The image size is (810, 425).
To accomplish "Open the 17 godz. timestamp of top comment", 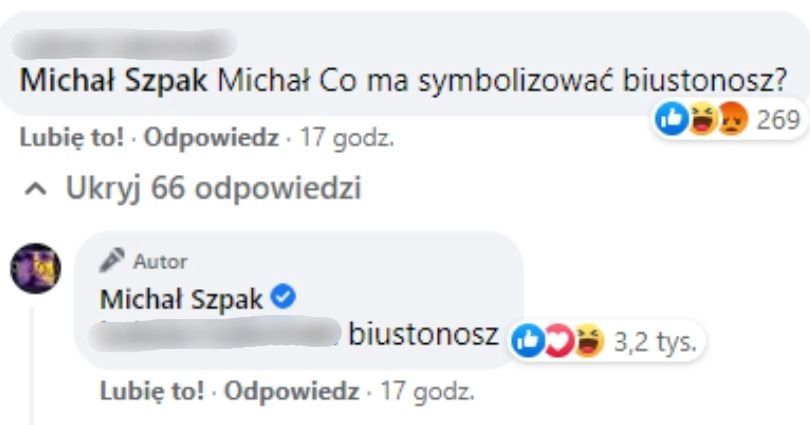I will [x=347, y=138].
